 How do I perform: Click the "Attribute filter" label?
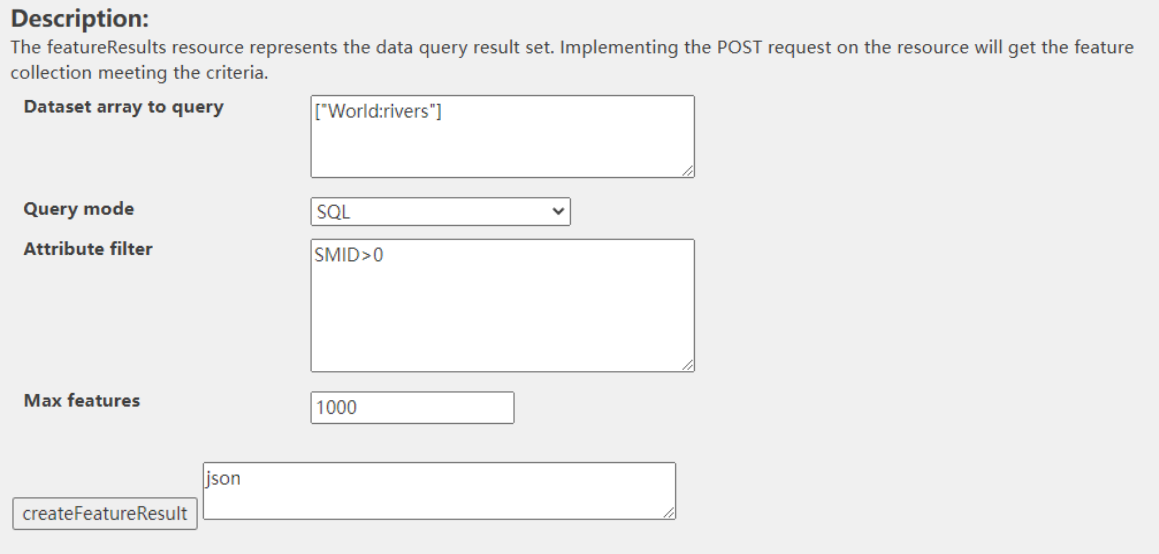[88, 249]
